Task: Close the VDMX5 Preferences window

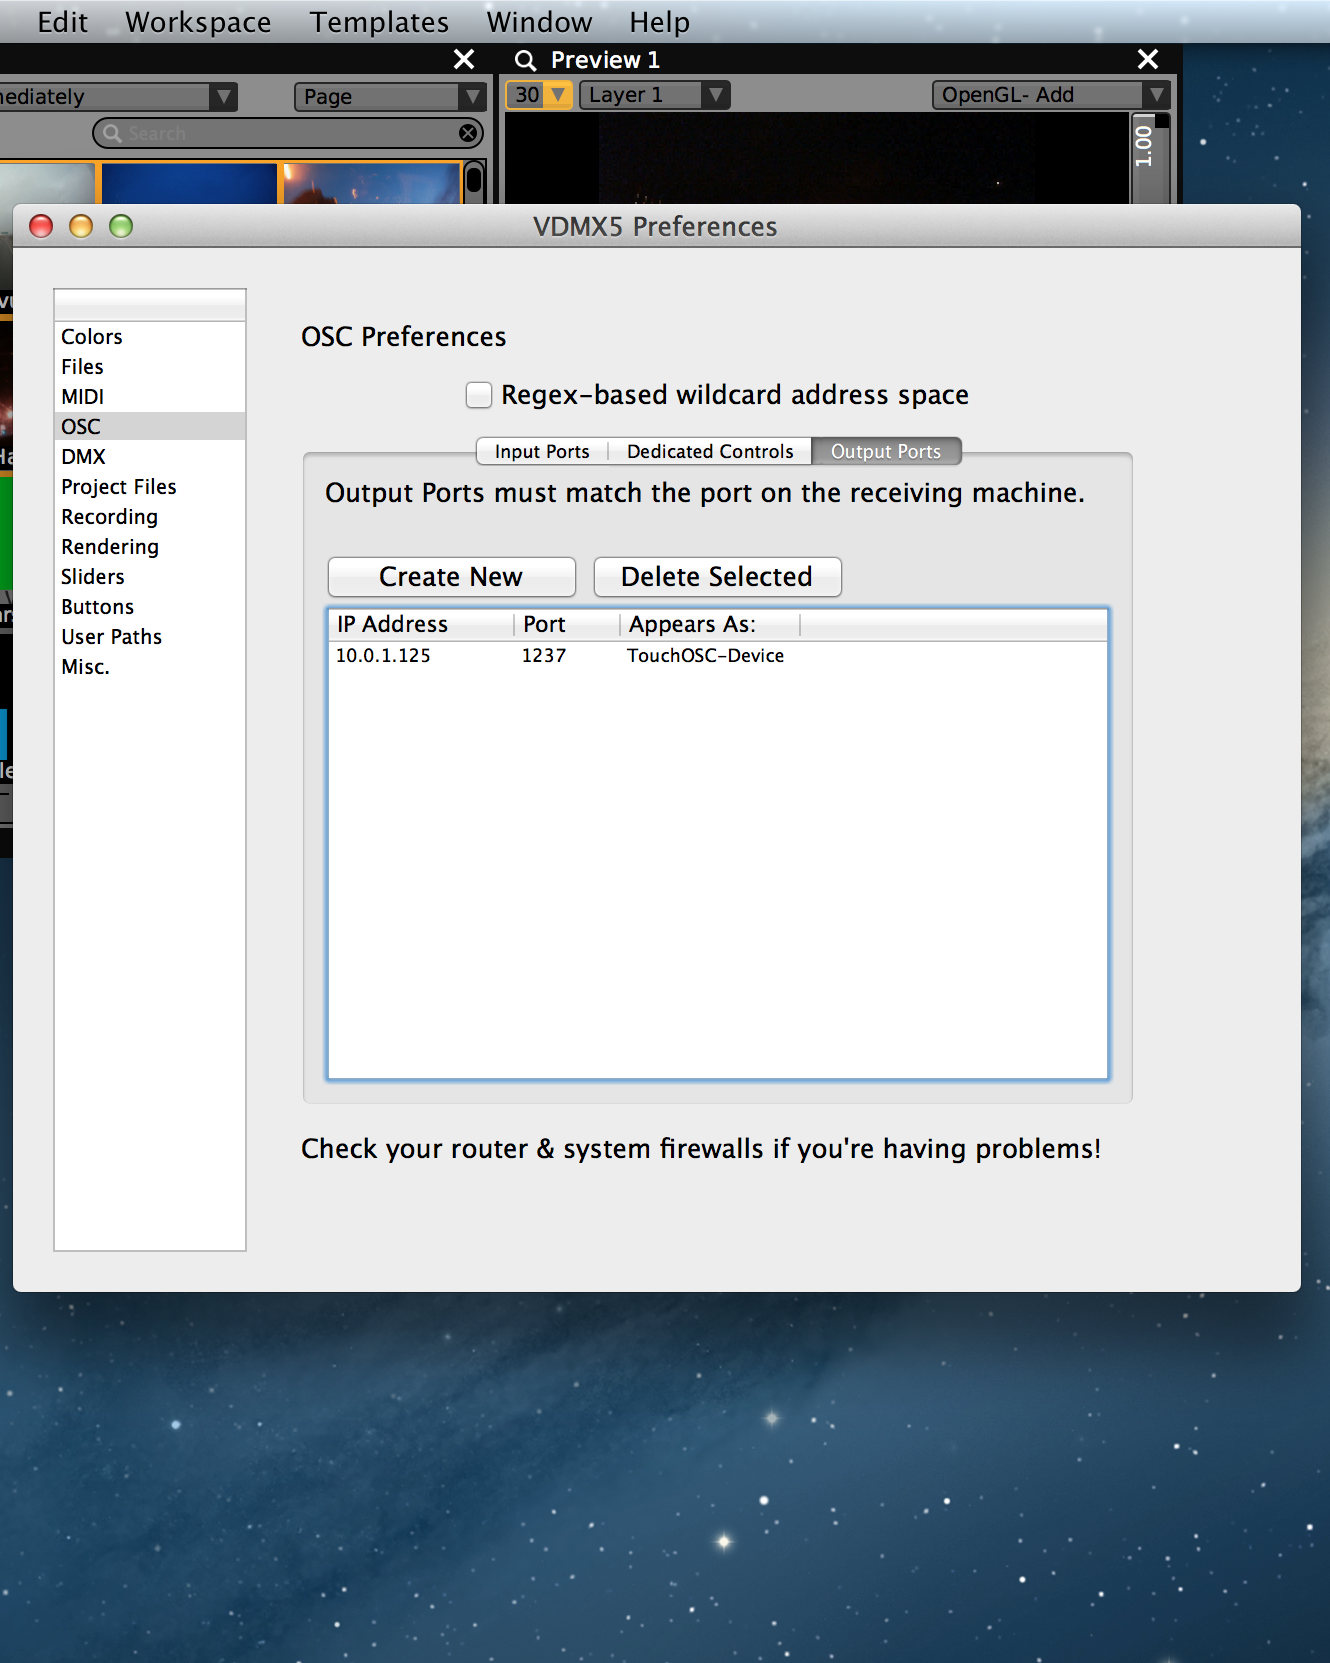Action: (x=41, y=226)
